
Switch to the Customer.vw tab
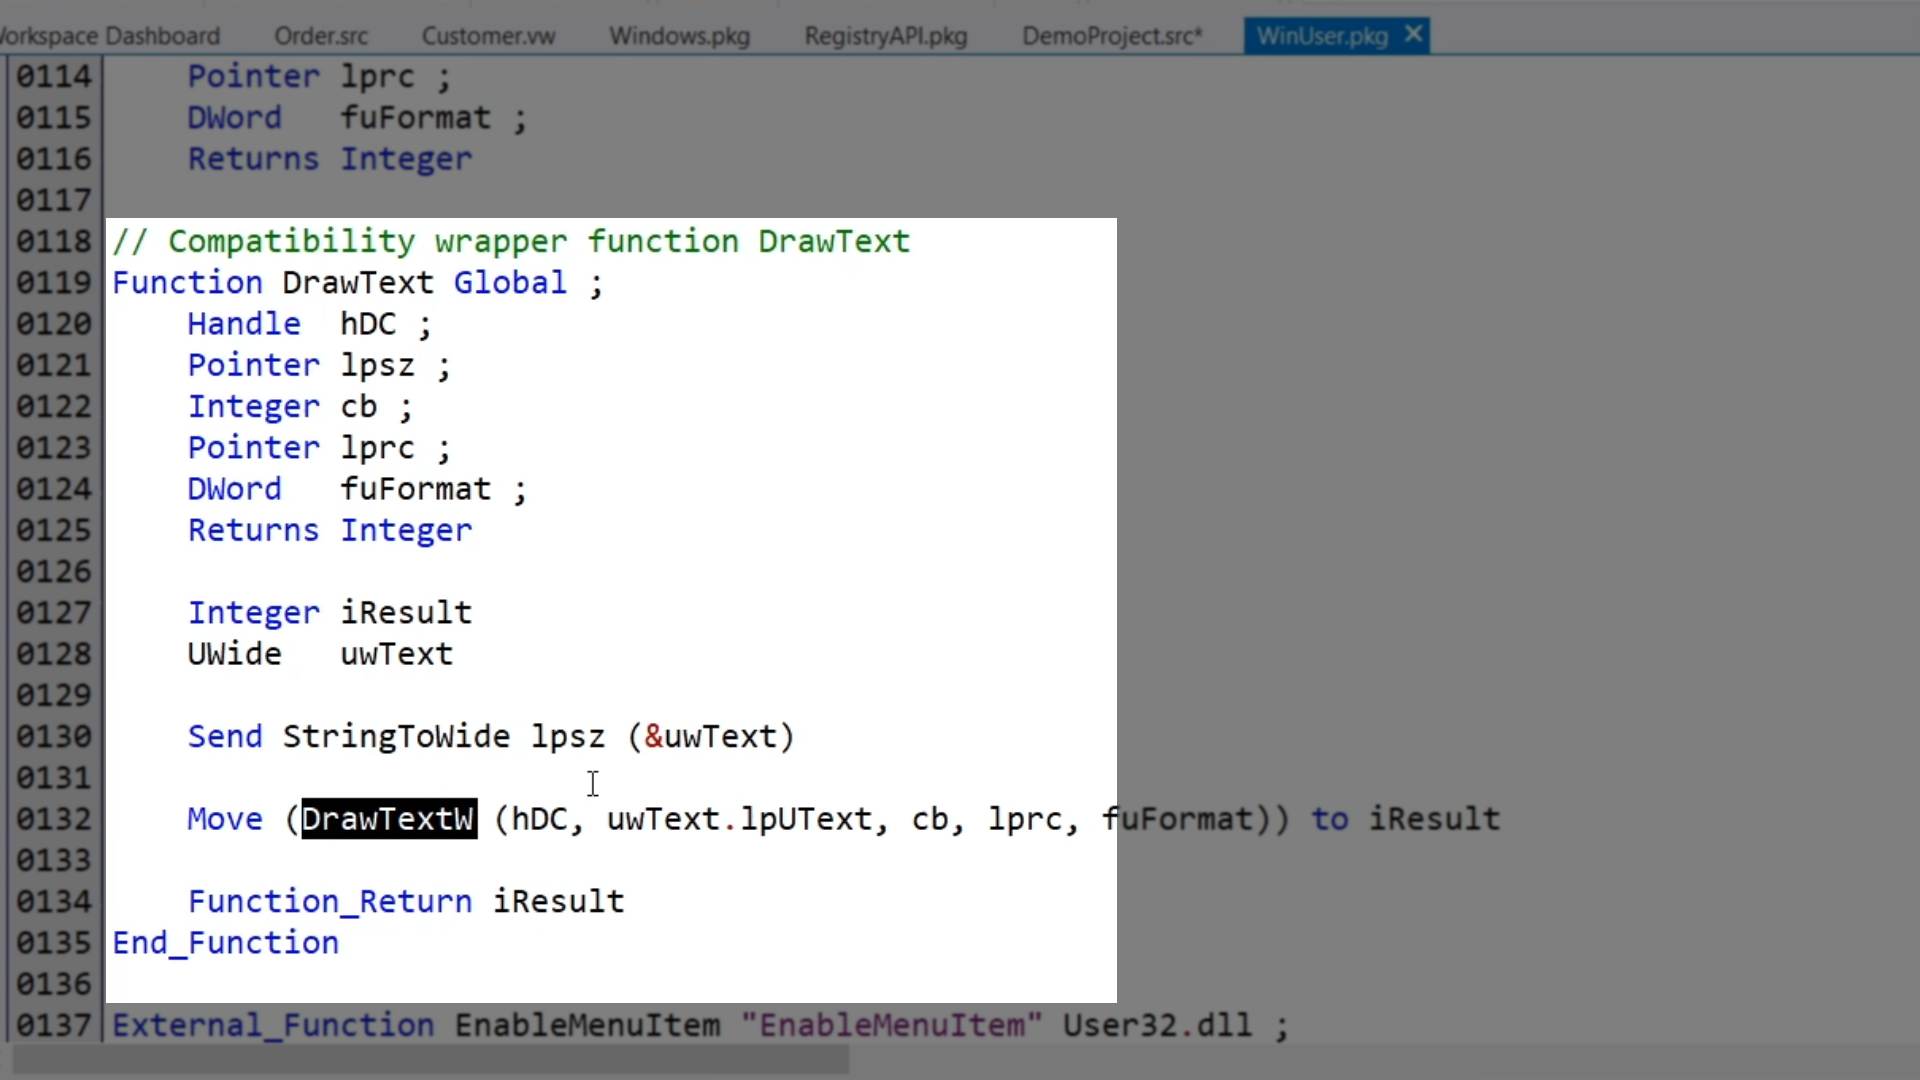click(x=488, y=37)
